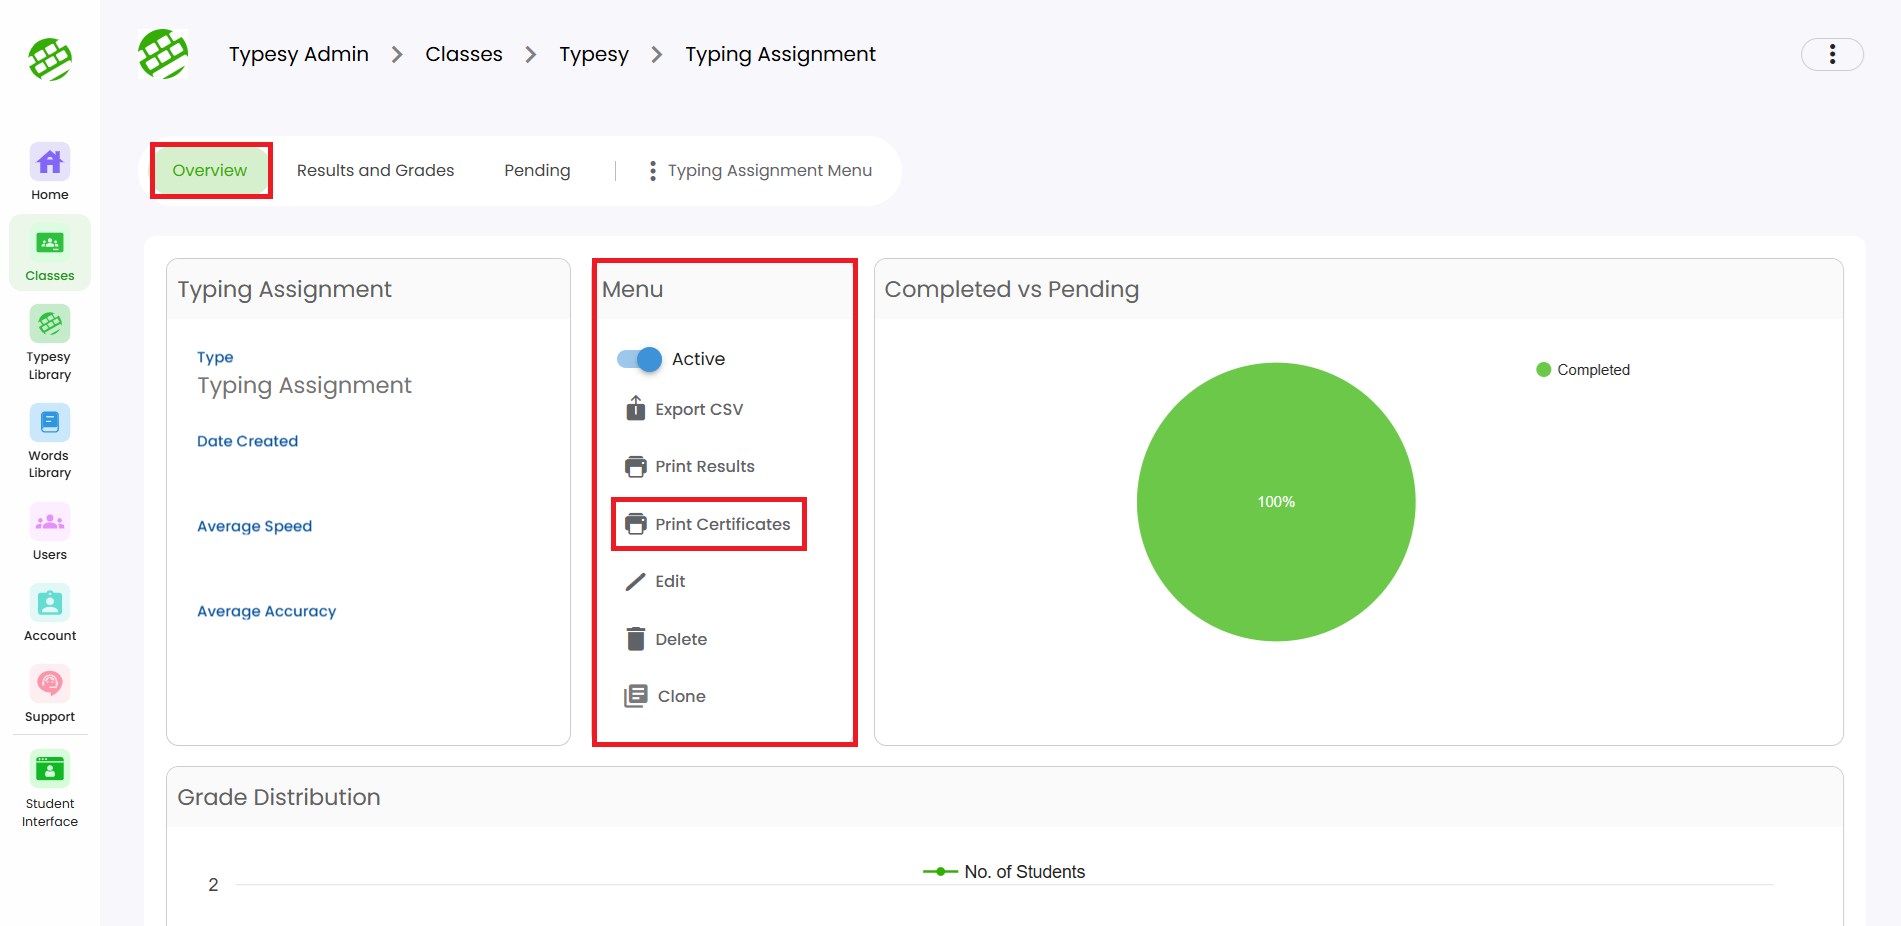Delete the assignment via trash icon
The image size is (1901, 926).
pyautogui.click(x=636, y=639)
